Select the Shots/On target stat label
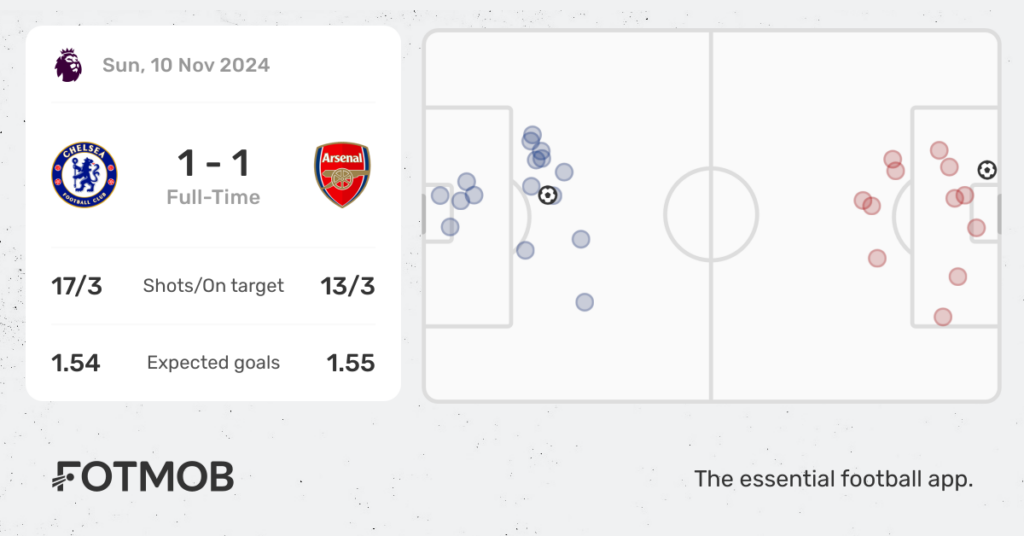Screen dimensions: 1024x536 (x=214, y=286)
